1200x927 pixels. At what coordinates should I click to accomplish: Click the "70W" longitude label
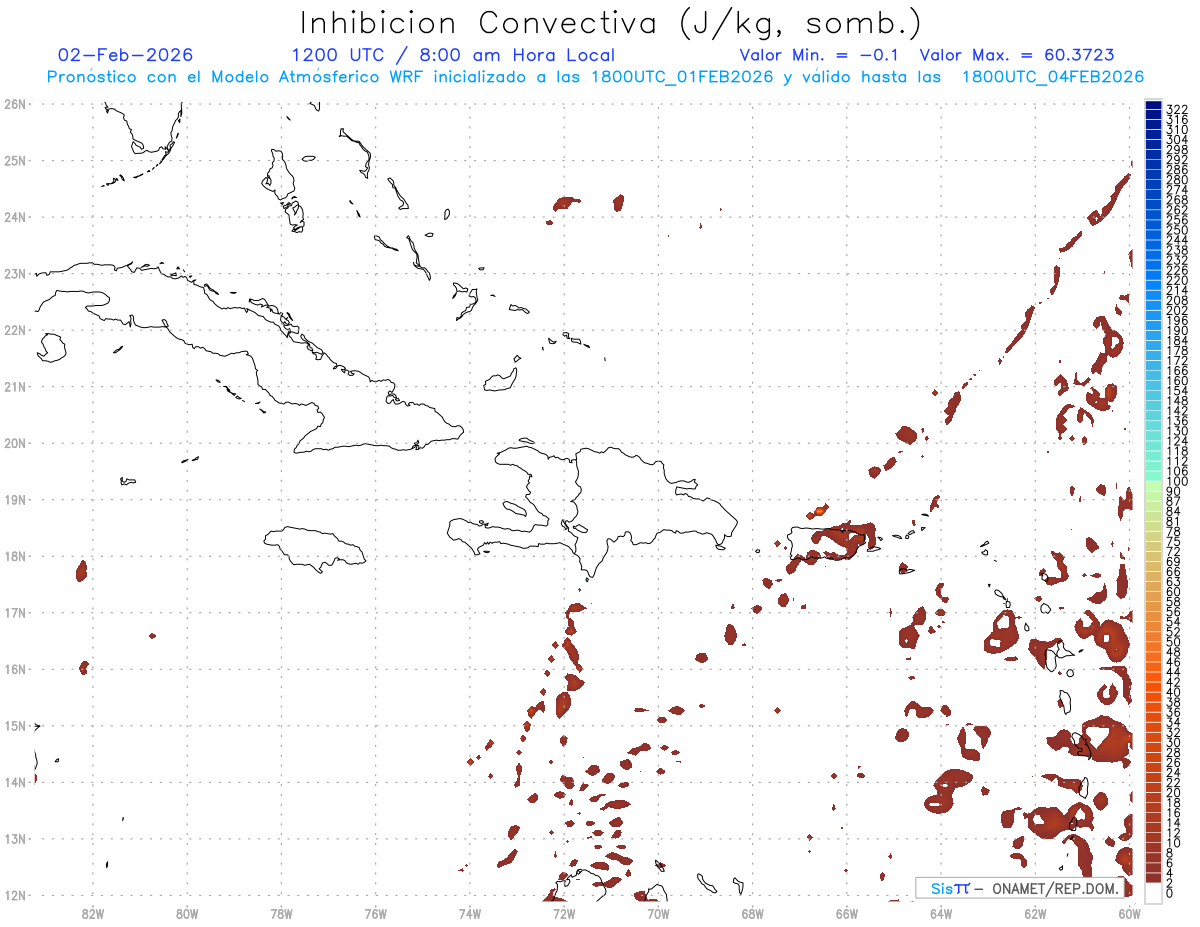tap(658, 913)
